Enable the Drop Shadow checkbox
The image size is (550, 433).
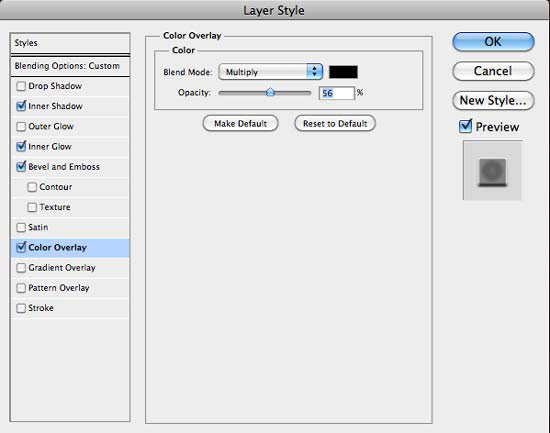click(x=21, y=86)
